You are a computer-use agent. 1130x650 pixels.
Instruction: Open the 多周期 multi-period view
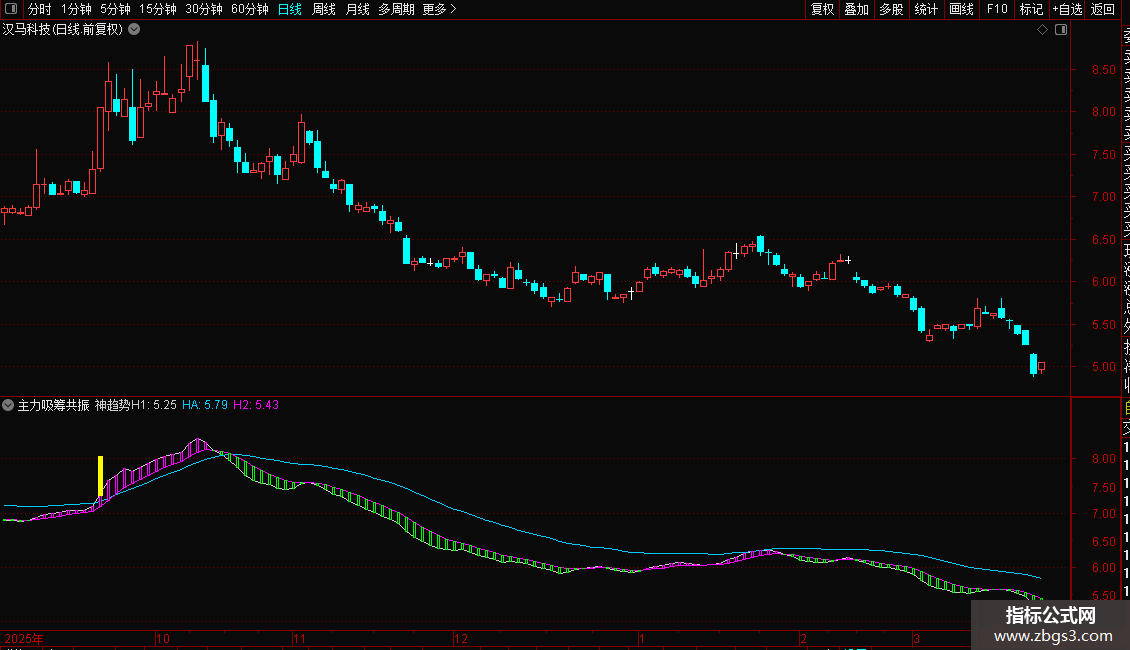pos(396,9)
